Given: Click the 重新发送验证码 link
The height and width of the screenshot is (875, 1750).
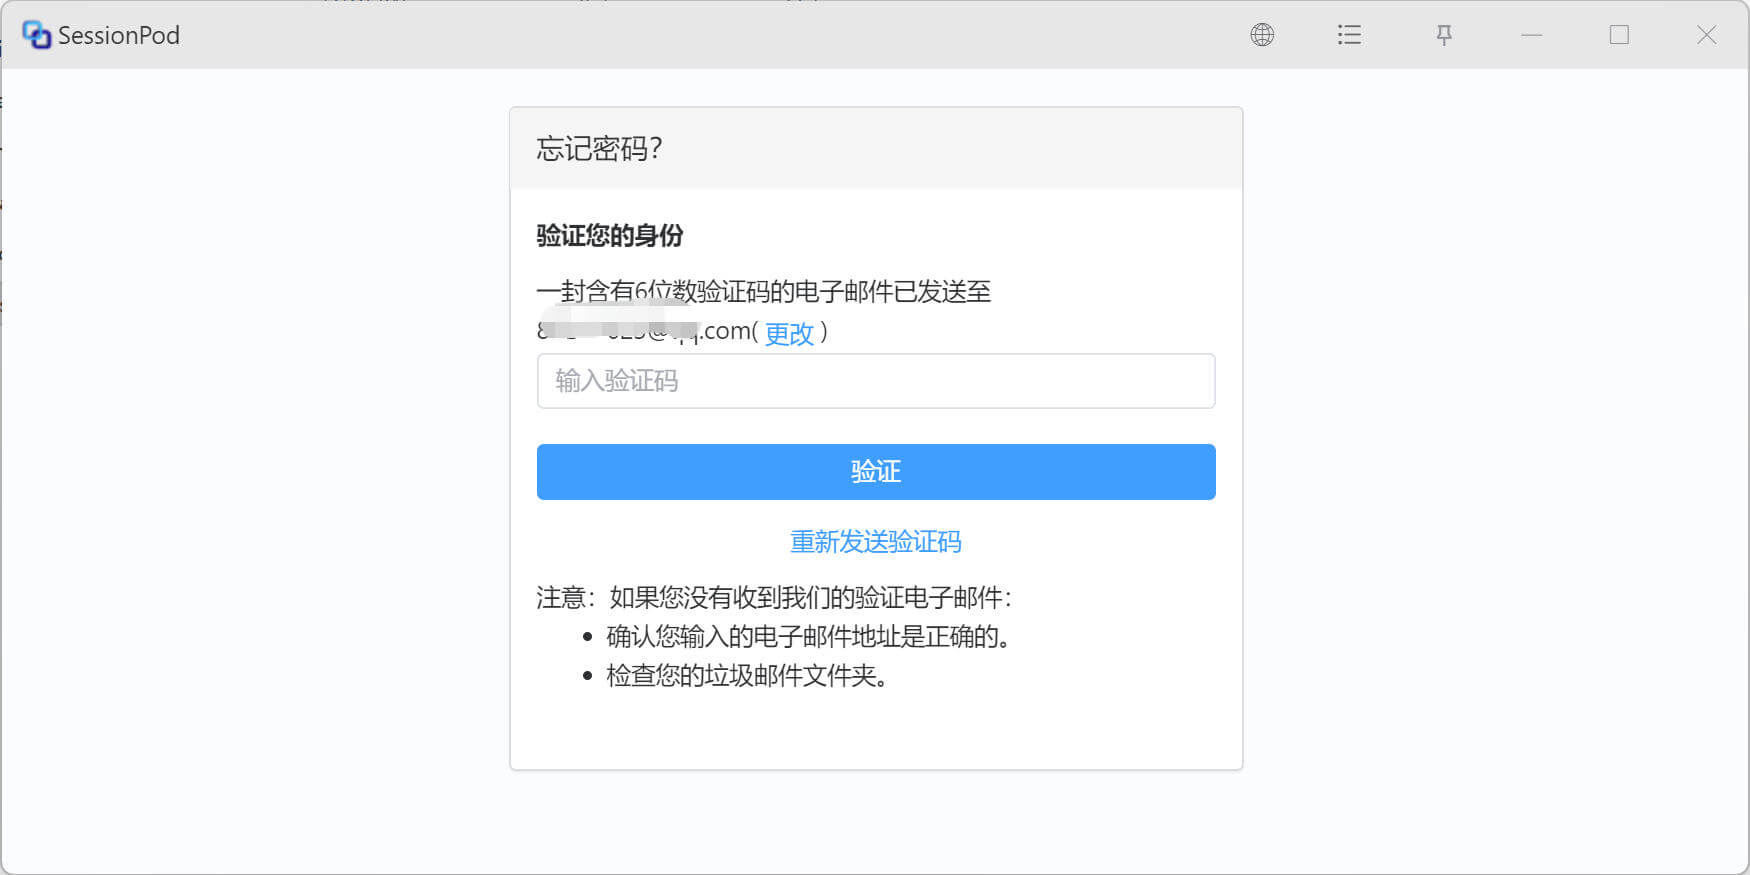Looking at the screenshot, I should tap(876, 542).
